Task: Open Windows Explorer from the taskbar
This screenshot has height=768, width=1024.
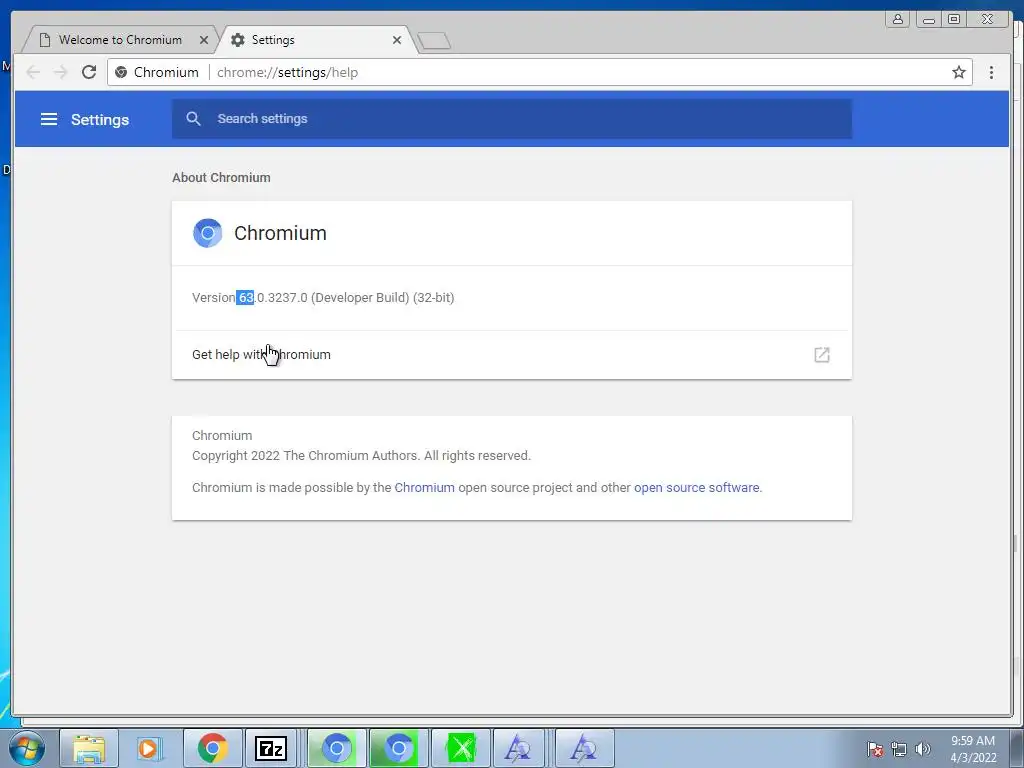Action: 89,748
